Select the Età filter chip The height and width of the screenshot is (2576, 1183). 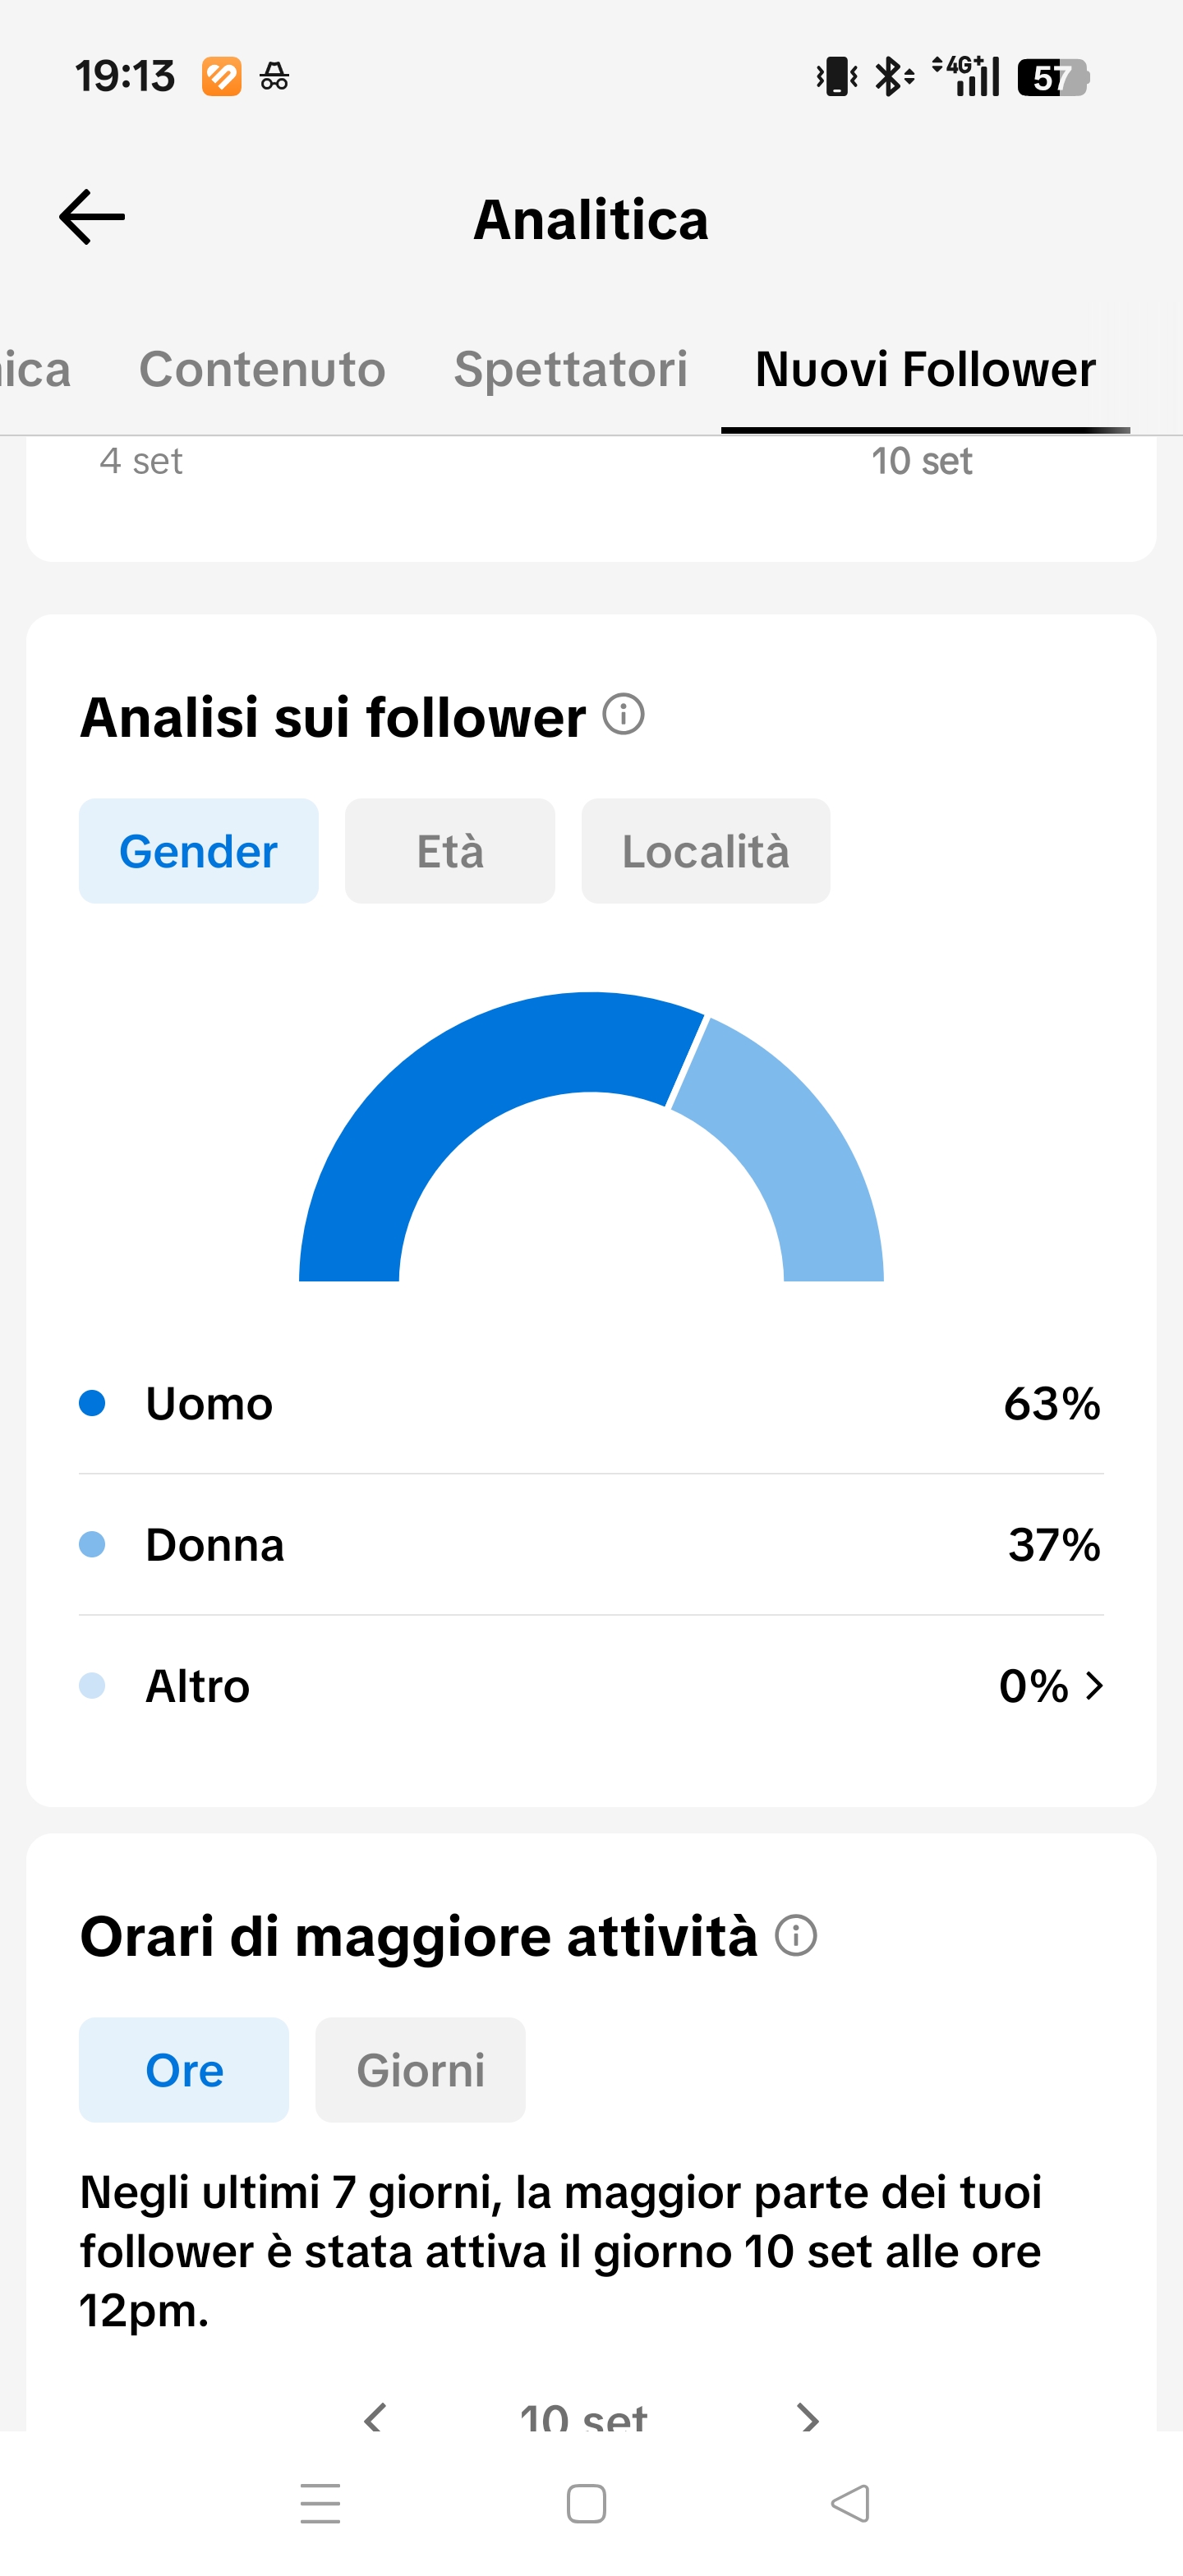coord(450,851)
